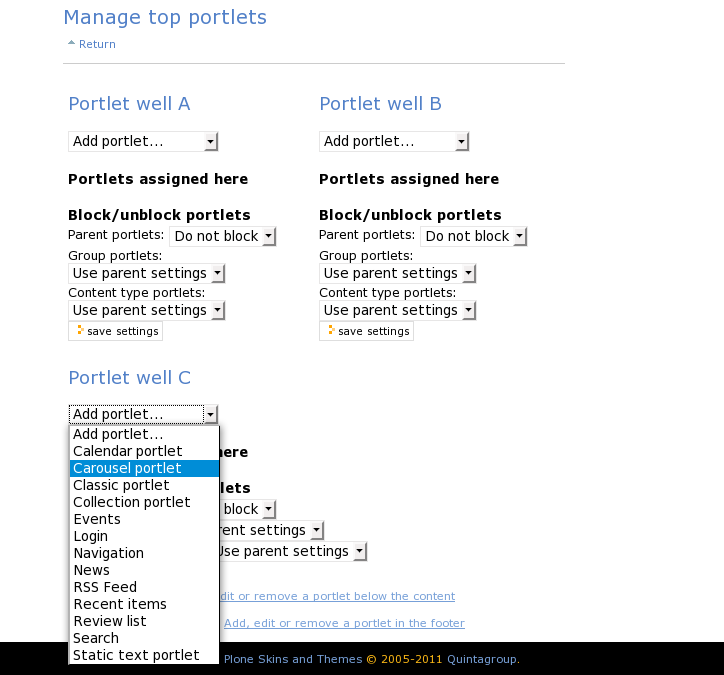
Task: Click save settings button in well B
Action: (367, 331)
